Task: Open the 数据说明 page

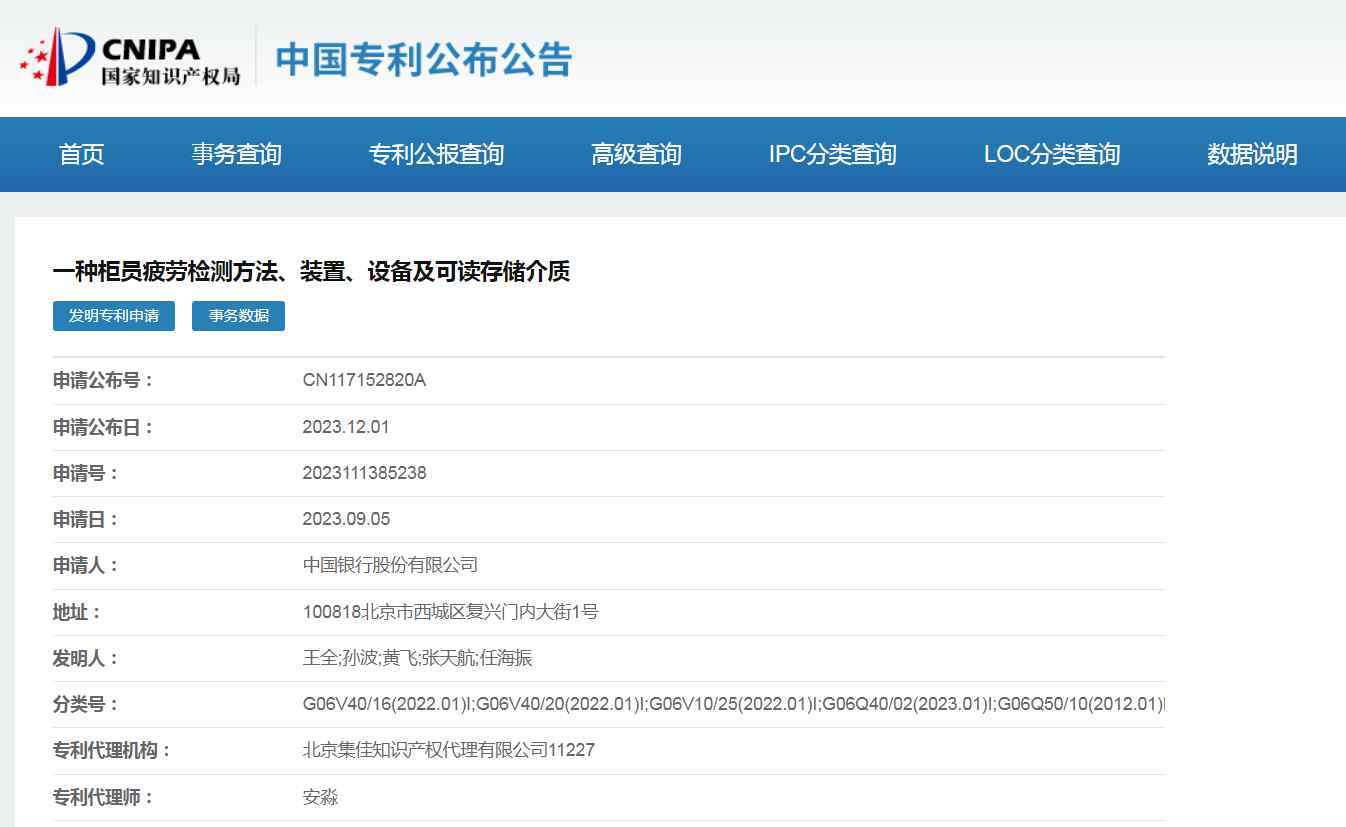Action: point(1252,154)
